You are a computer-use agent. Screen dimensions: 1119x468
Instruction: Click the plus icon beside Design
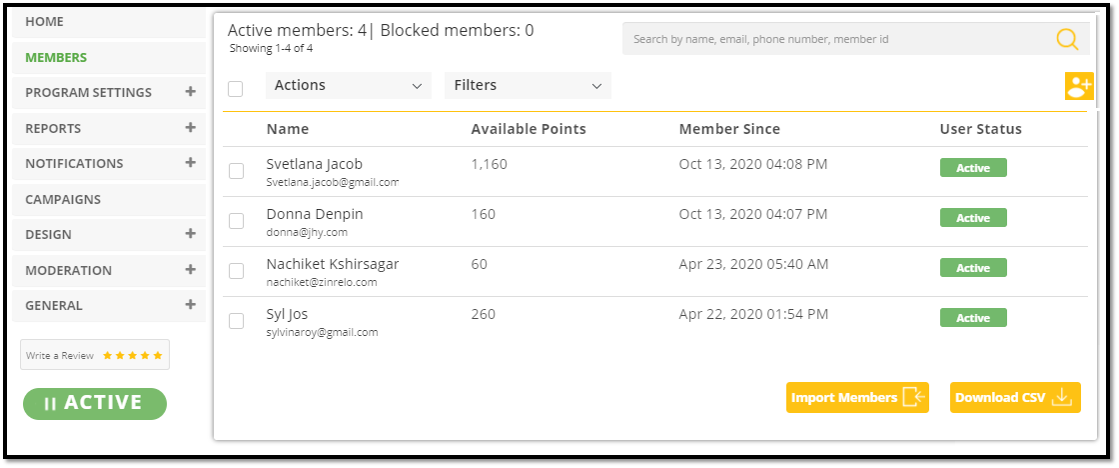click(190, 234)
